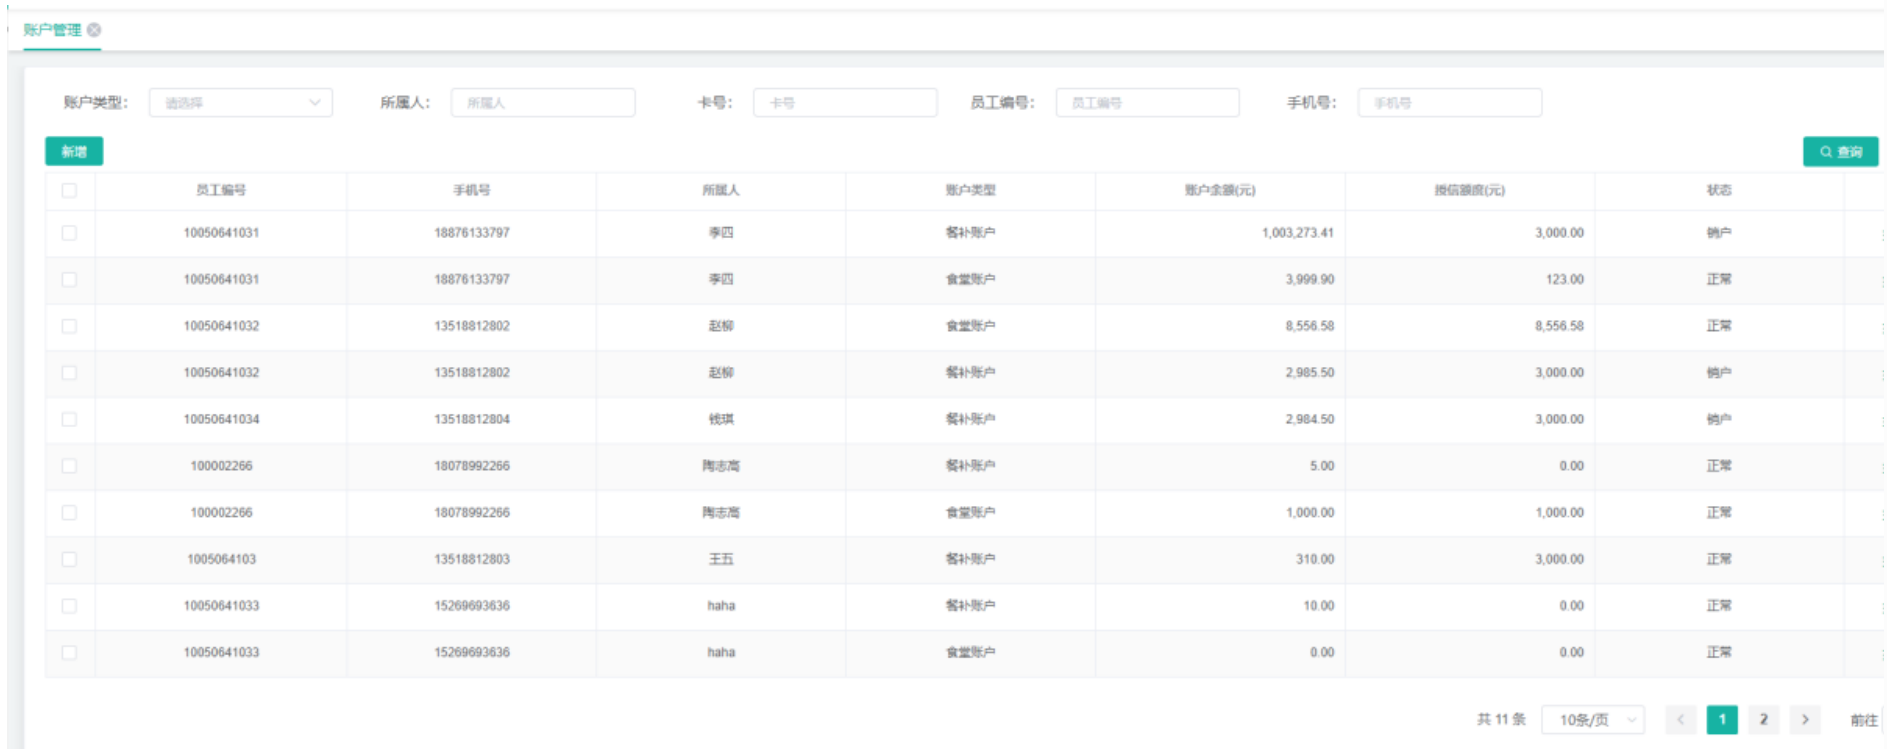
Task: Tick the checkbox for 王五's row
Action: (69, 559)
